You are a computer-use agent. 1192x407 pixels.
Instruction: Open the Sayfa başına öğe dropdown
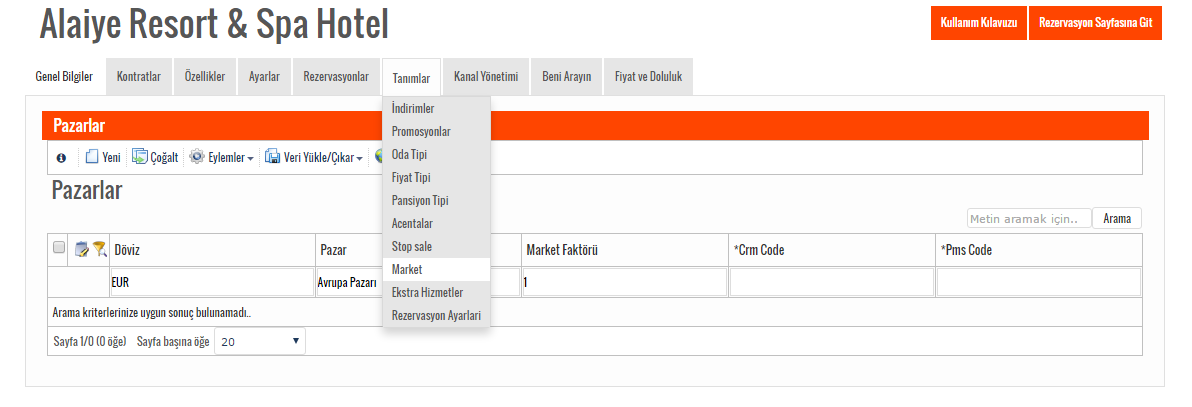tap(260, 342)
